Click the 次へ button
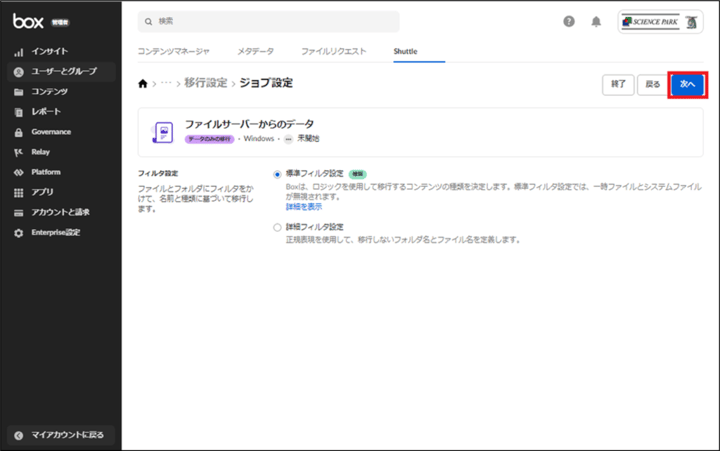This screenshot has height=451, width=720. [687, 85]
